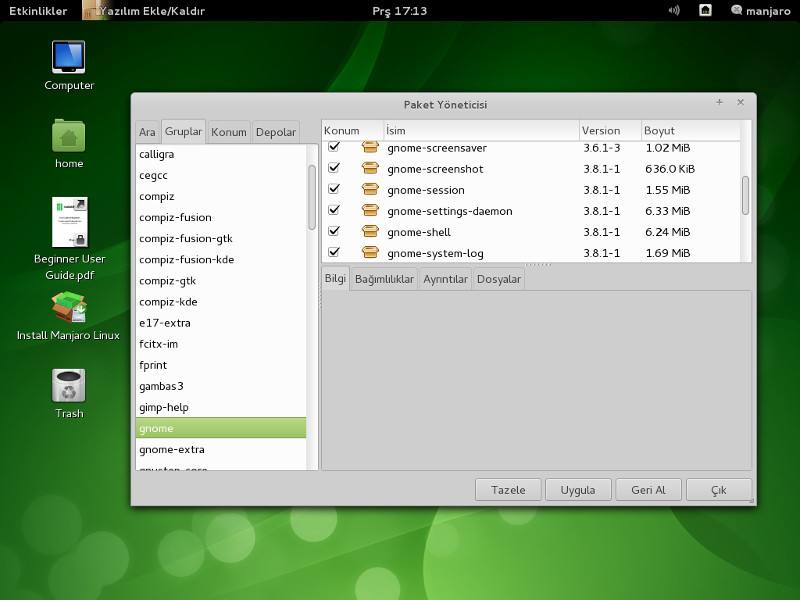
Task: Click the package icon for gnome-settings-daemon
Action: pos(370,210)
